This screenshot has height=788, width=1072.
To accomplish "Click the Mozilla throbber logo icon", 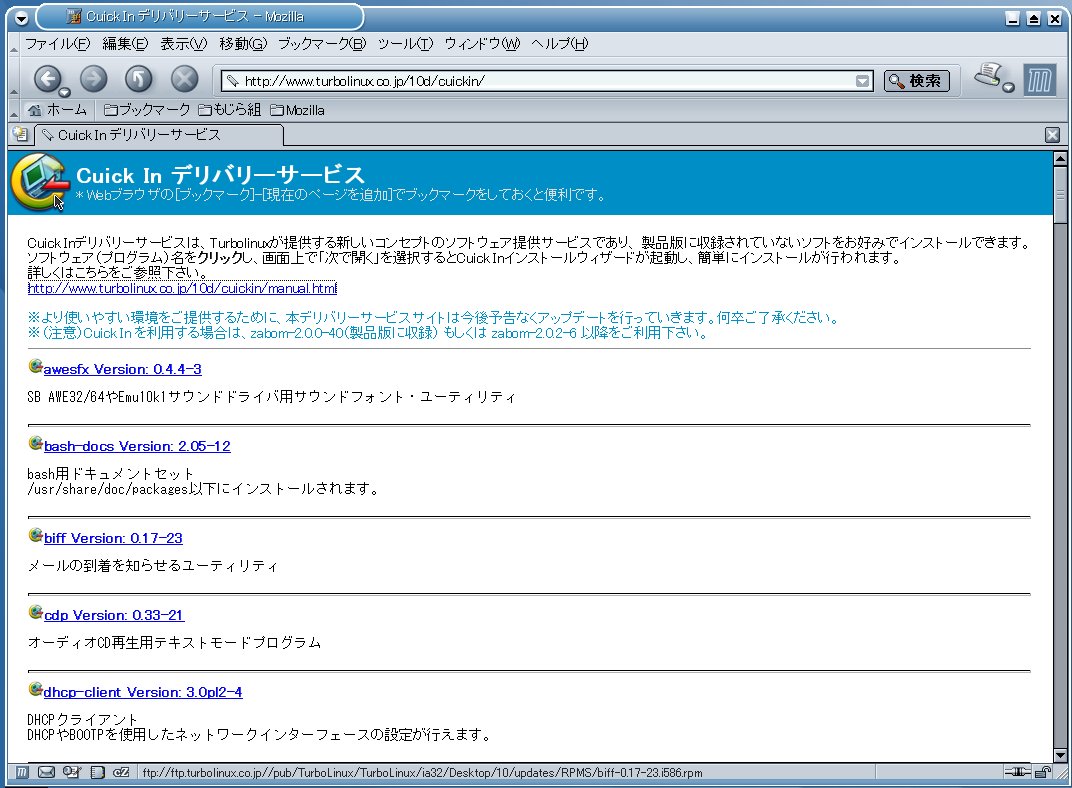I will (x=1040, y=80).
